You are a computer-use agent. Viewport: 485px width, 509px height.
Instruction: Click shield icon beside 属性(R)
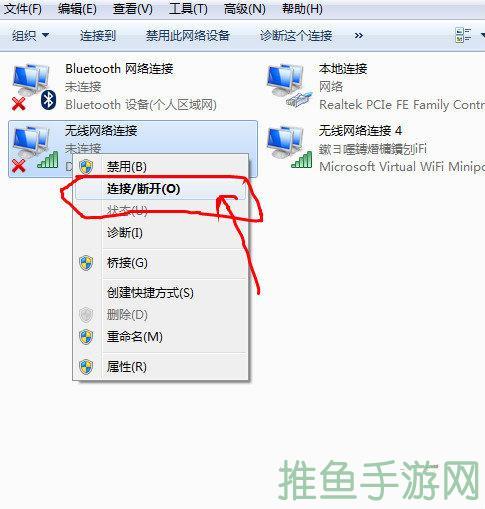(x=86, y=367)
